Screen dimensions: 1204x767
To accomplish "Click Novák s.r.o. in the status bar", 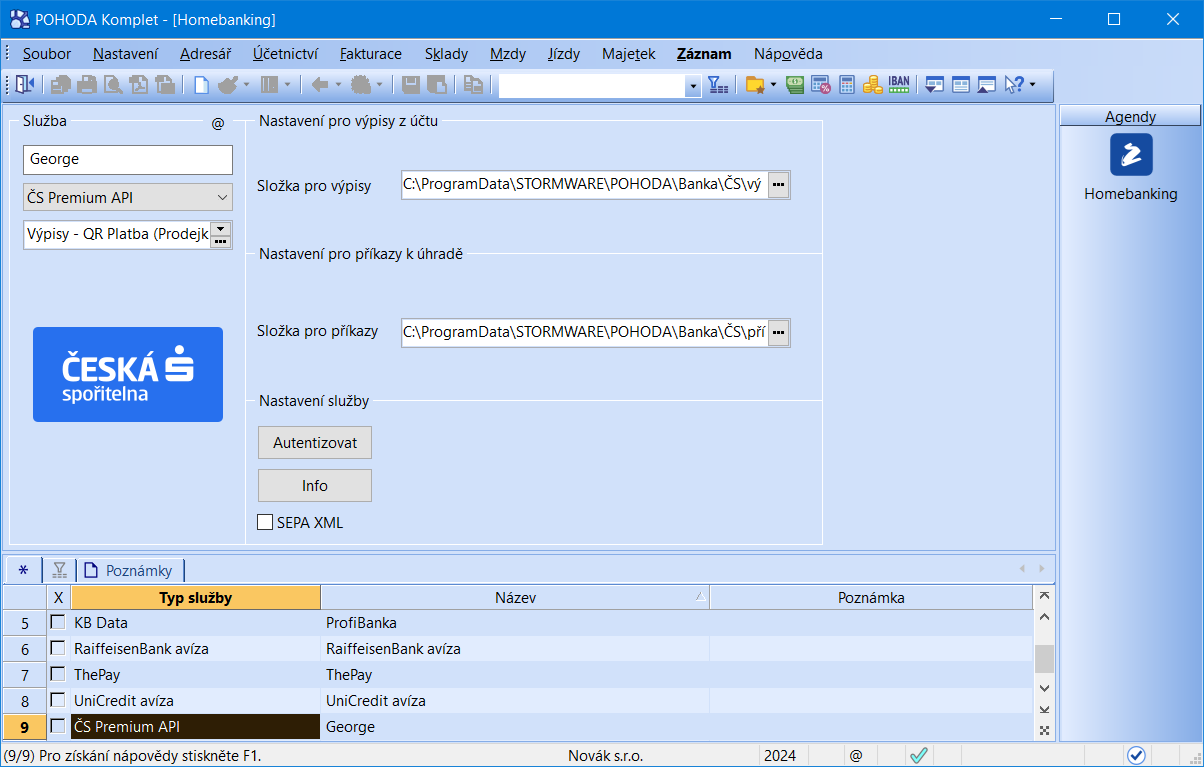I will 606,756.
